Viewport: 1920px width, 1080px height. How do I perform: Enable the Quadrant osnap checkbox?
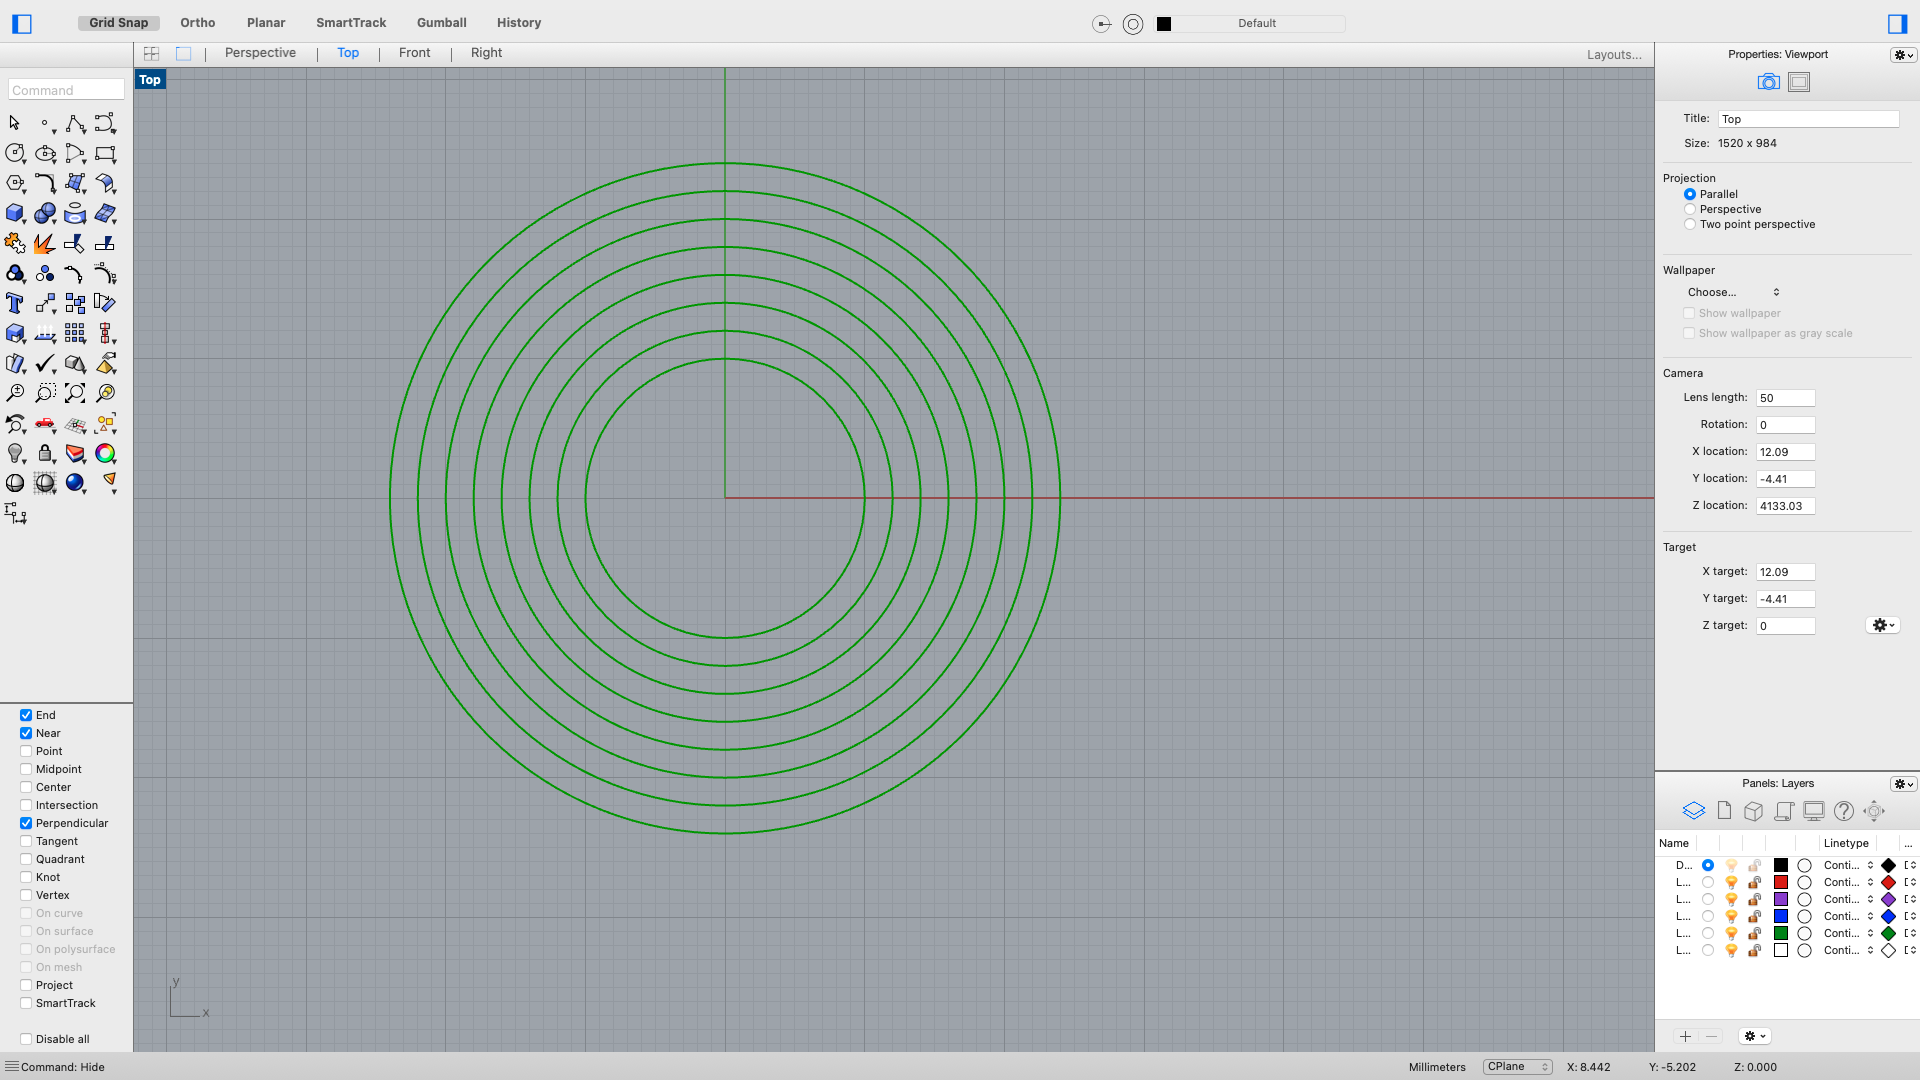pos(25,858)
